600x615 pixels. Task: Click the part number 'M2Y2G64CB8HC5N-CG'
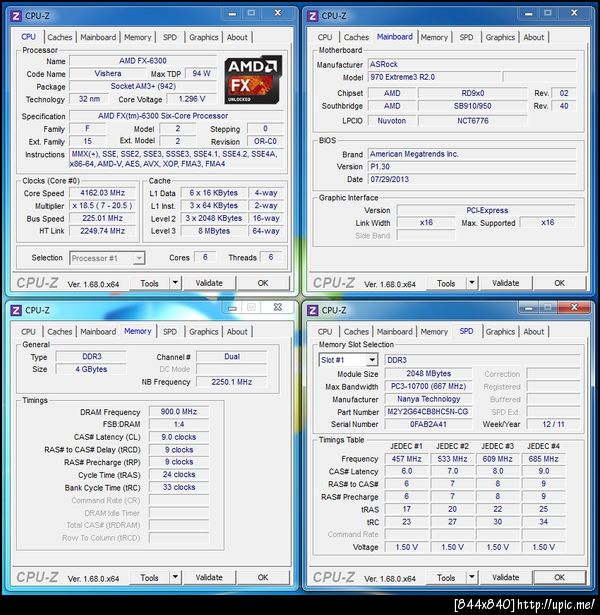coord(428,412)
